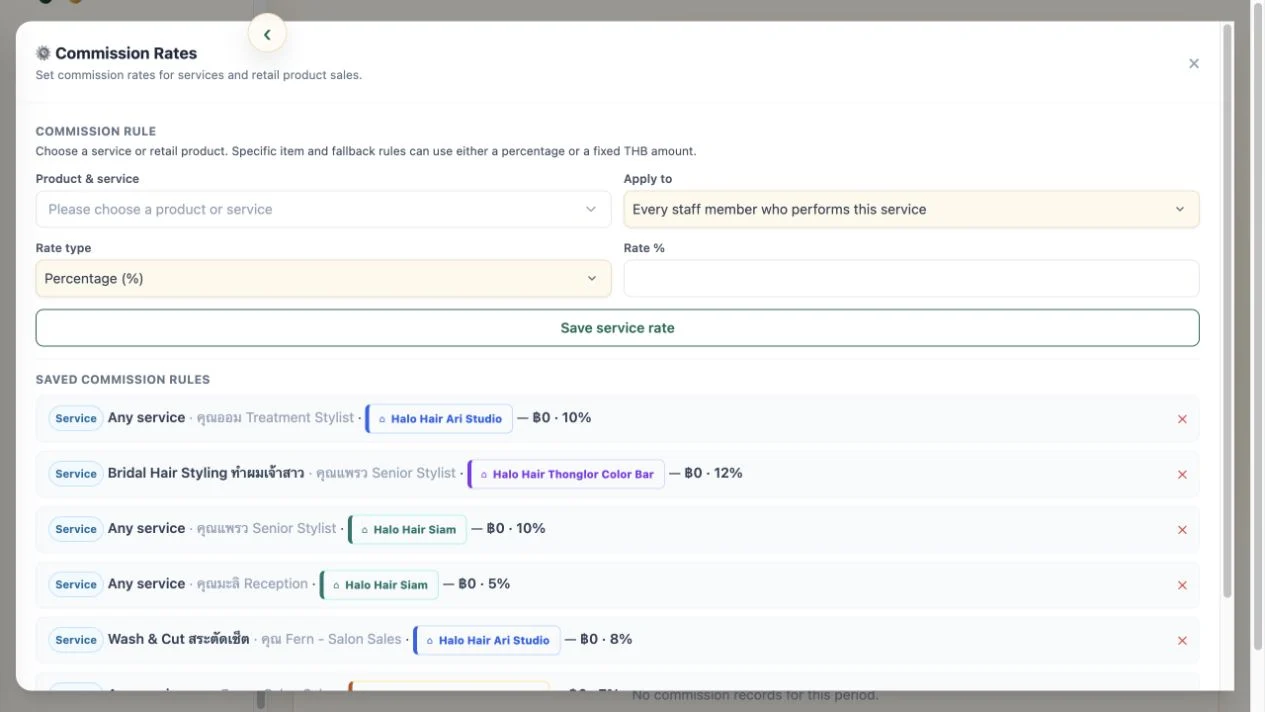1265x712 pixels.
Task: Click the ฿0 · 8% rate text
Action: click(x=606, y=639)
